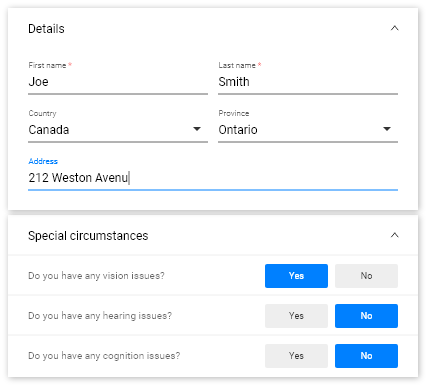The height and width of the screenshot is (387, 428).
Task: Click the Address field label
Action: click(43, 161)
